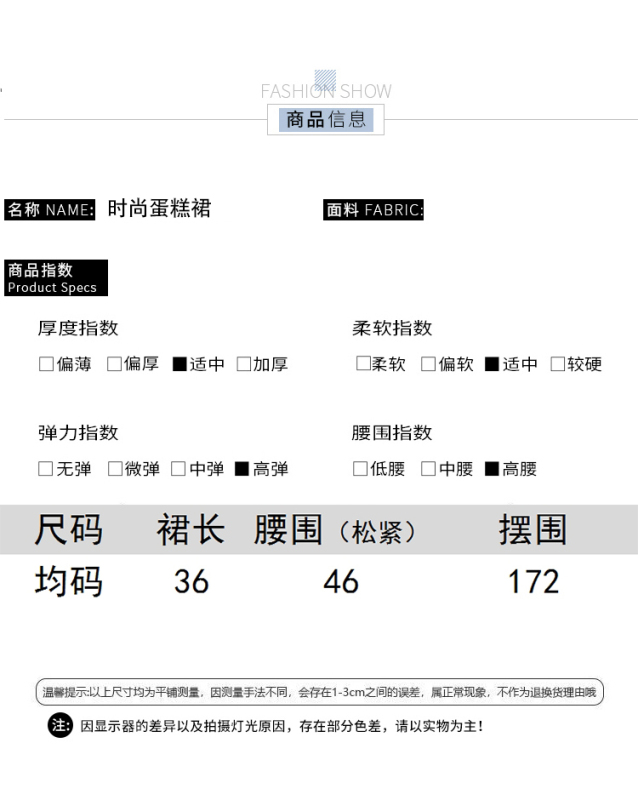
Task: Click the black circular 注 note icon
Action: tap(60, 725)
